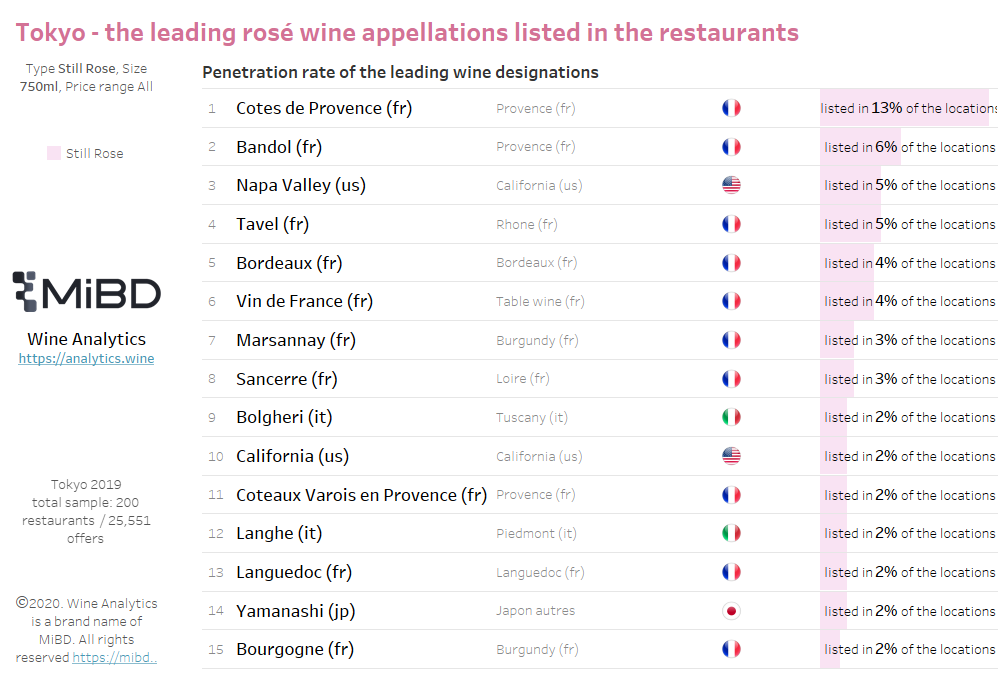Viewport: 1005px width, 681px height.
Task: Select the Sancerre (fr) row label
Action: tap(287, 379)
